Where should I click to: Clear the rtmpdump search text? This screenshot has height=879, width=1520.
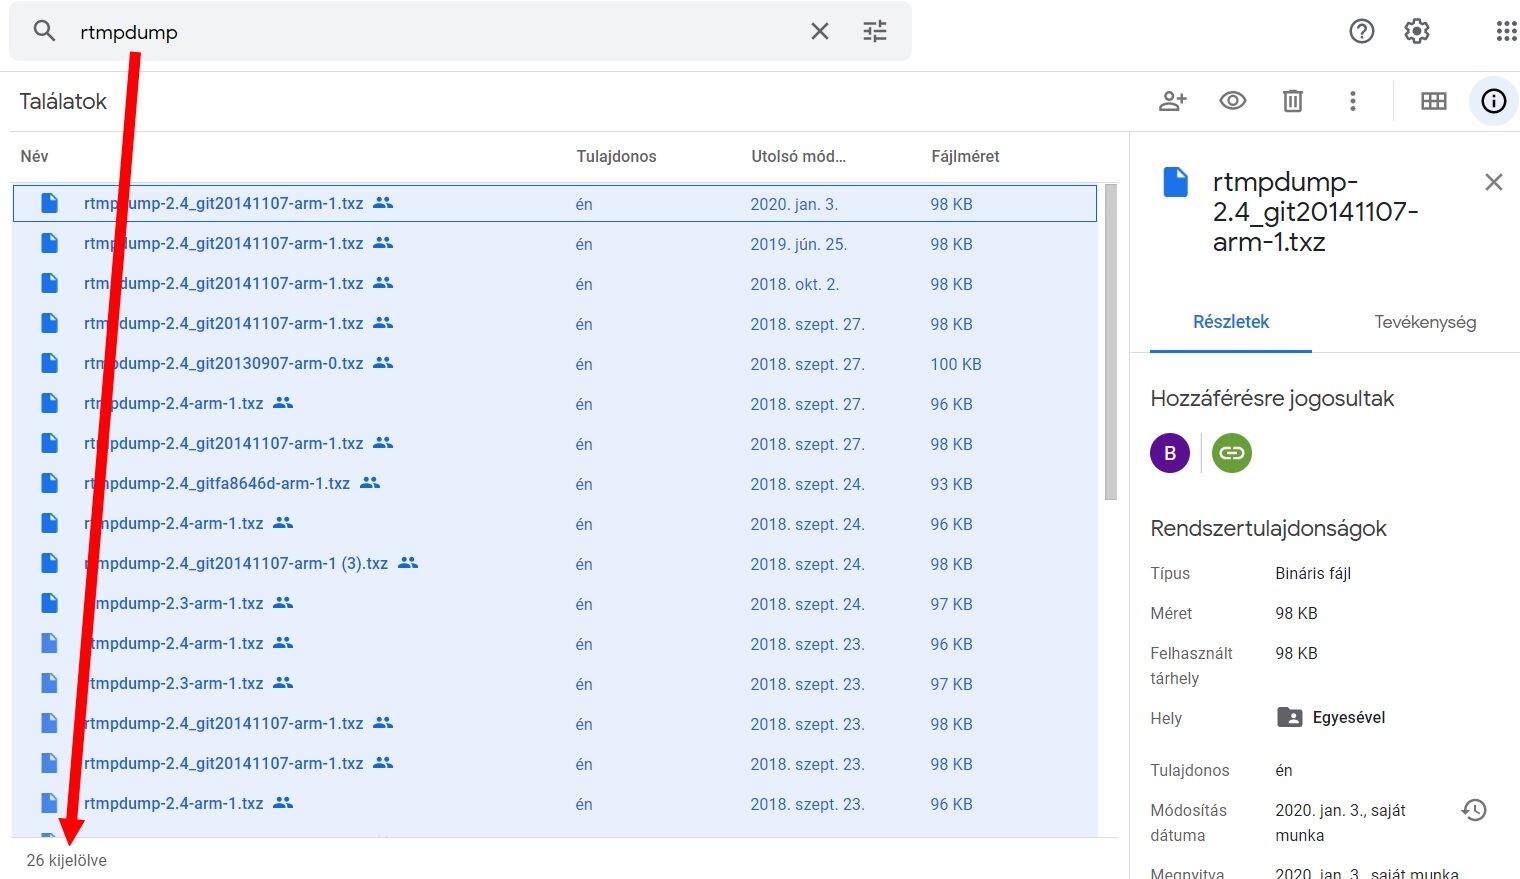[x=820, y=31]
